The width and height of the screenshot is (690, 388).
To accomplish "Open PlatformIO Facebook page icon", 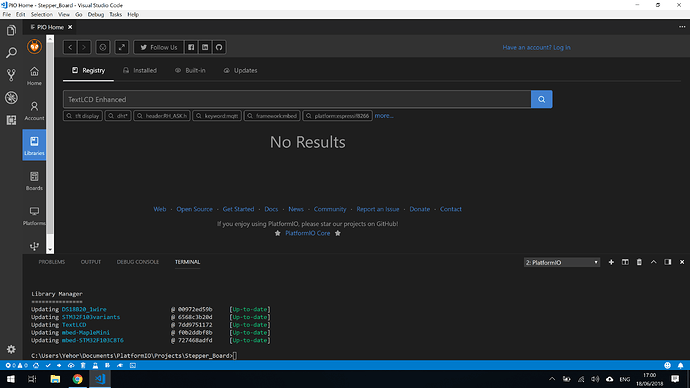I will coord(191,47).
